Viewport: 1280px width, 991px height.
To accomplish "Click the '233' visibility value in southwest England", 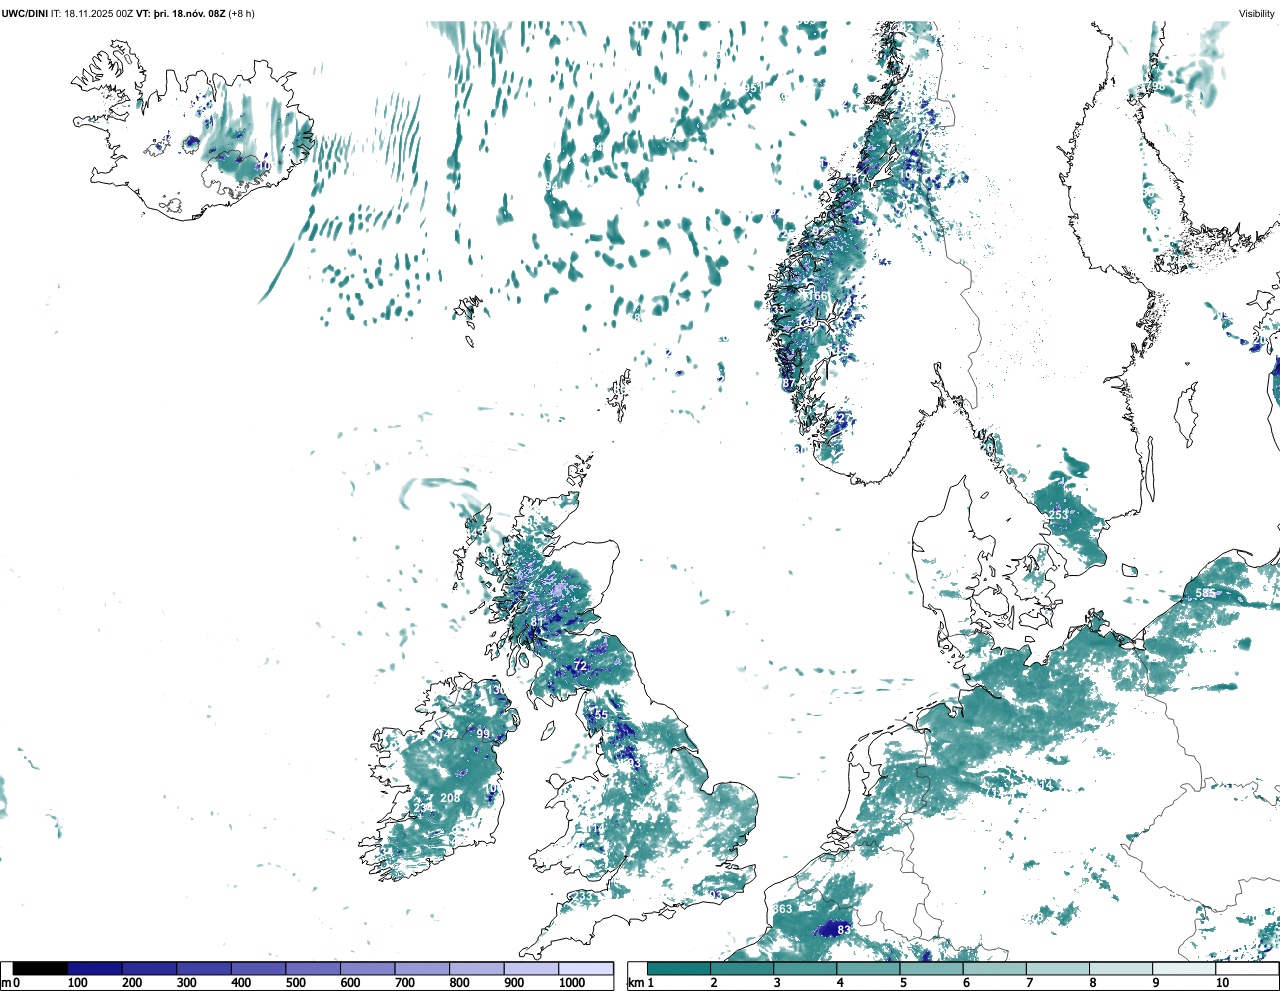I will [582, 896].
